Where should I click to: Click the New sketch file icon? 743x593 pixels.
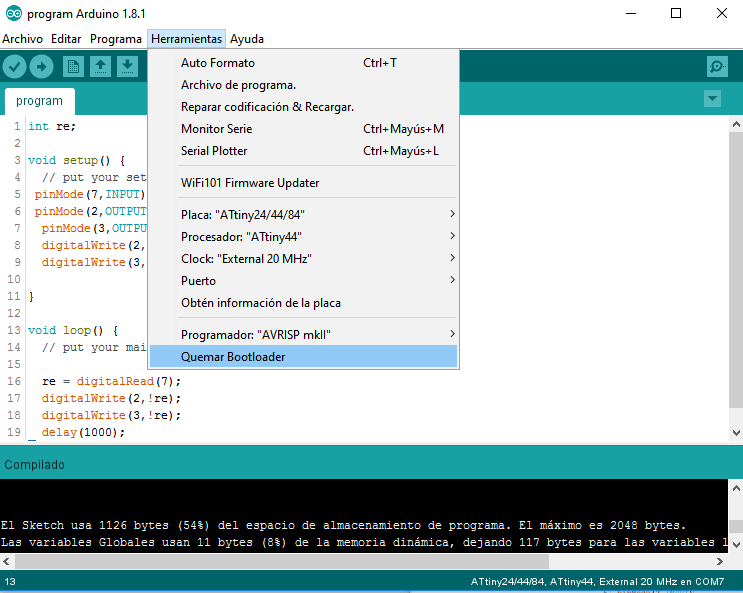[73, 66]
